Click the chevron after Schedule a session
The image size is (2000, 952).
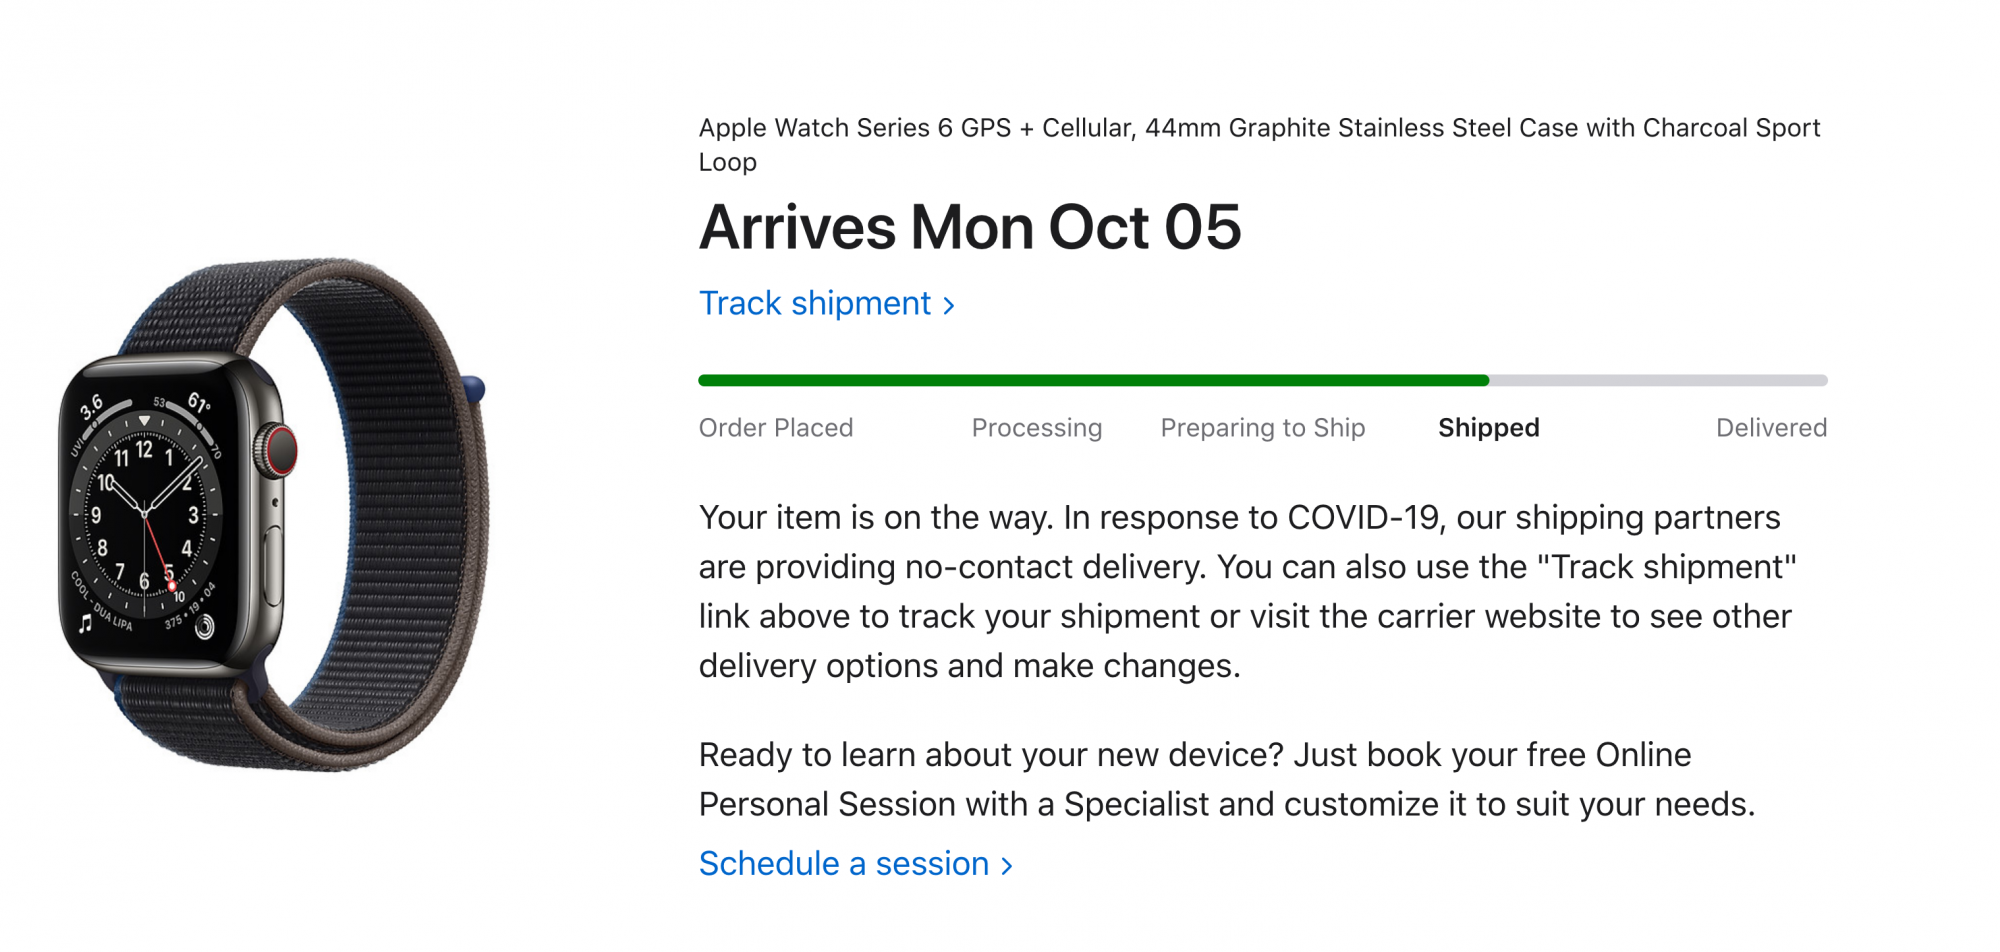[x=1006, y=866]
